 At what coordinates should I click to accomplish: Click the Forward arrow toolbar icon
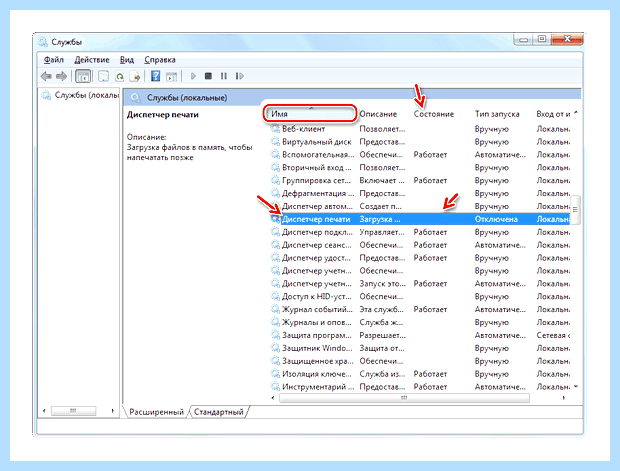[x=61, y=76]
